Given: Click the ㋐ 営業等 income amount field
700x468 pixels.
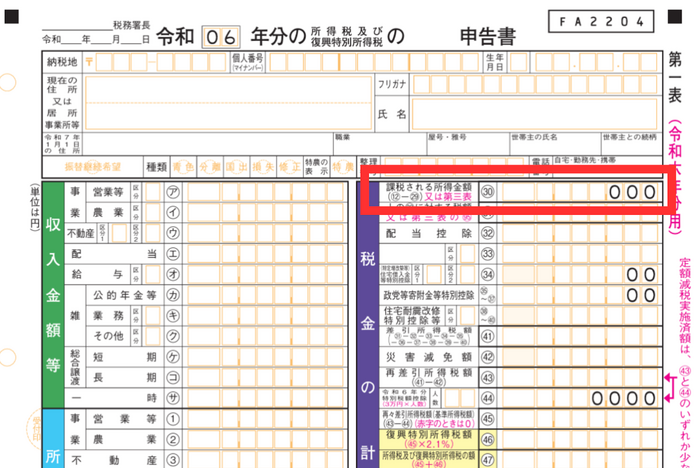Looking at the screenshot, I should [x=265, y=192].
